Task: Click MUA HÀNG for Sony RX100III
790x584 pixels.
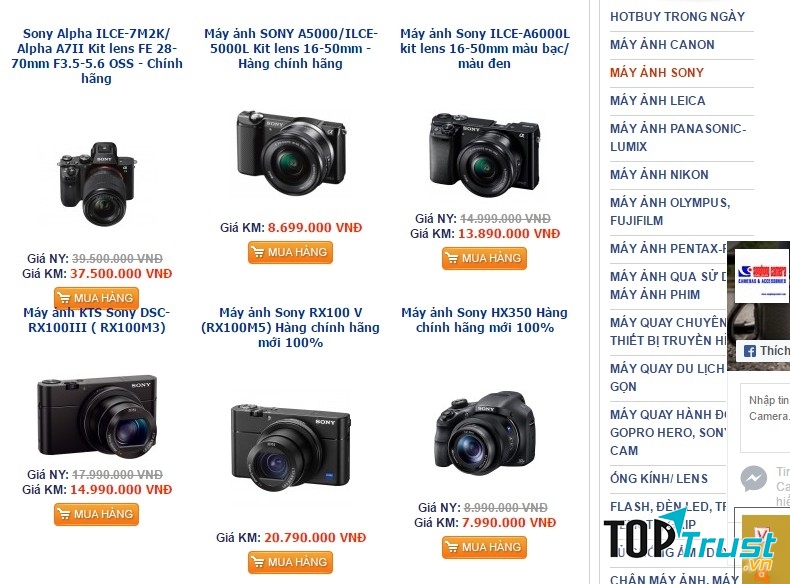Action: (x=96, y=514)
